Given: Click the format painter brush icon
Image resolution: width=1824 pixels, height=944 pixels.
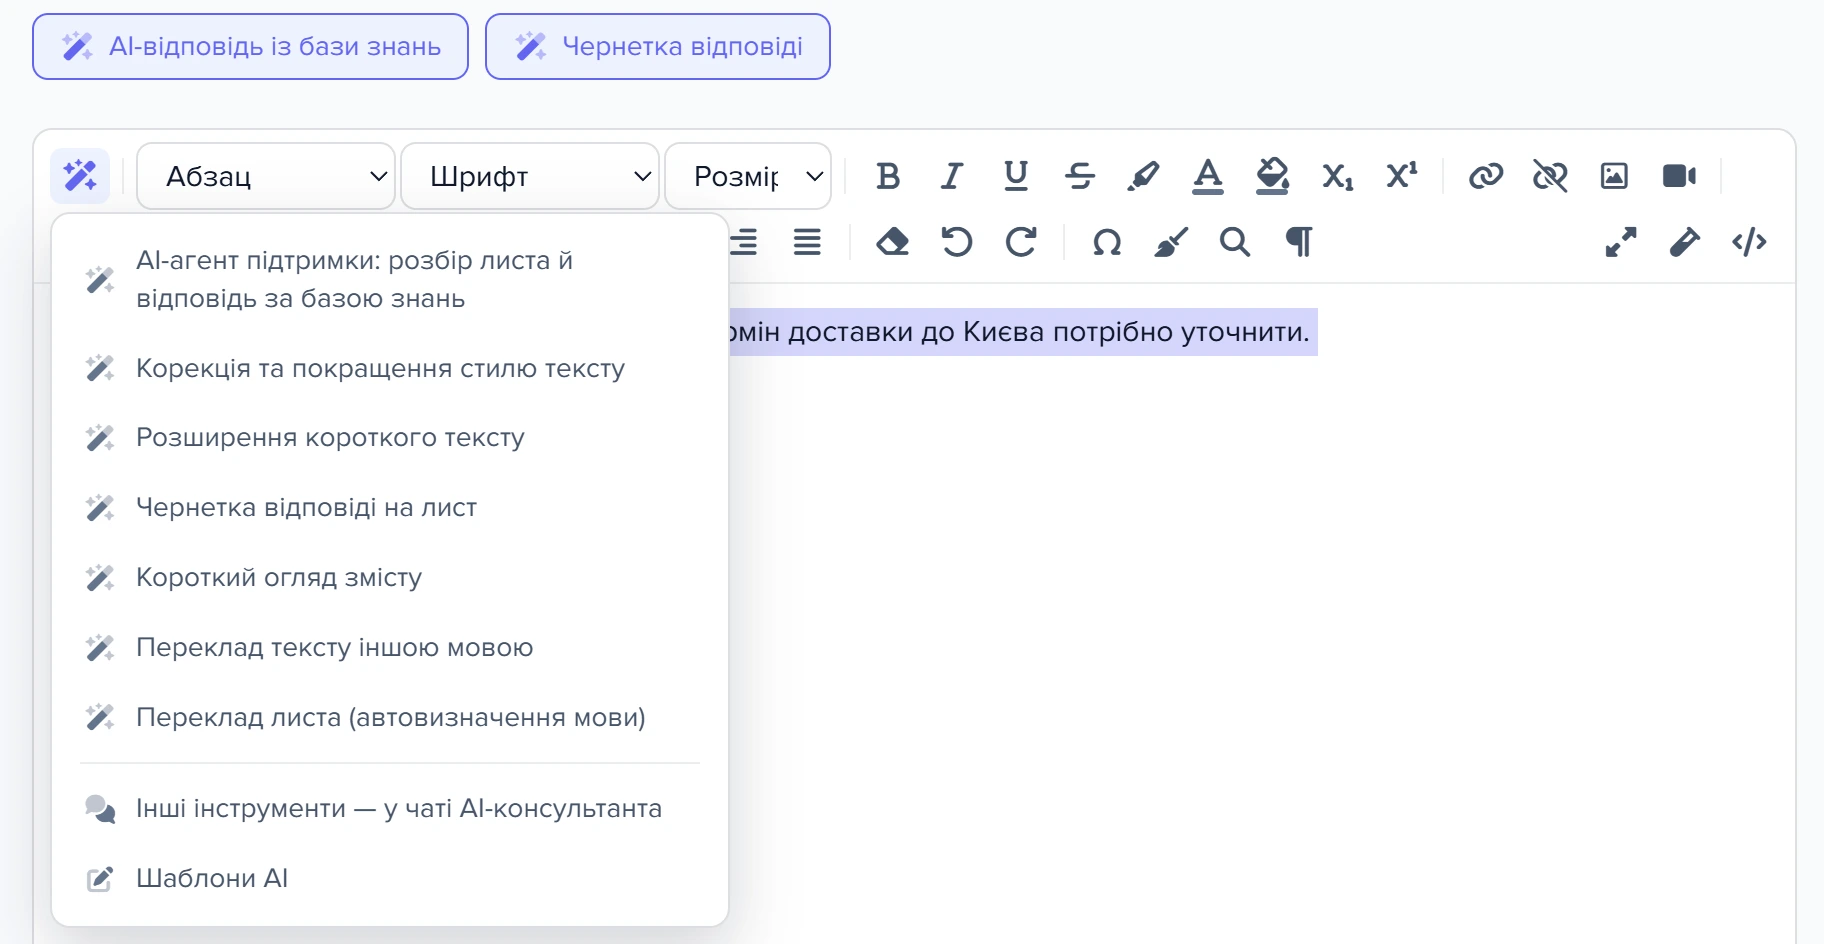Looking at the screenshot, I should click(x=1171, y=242).
